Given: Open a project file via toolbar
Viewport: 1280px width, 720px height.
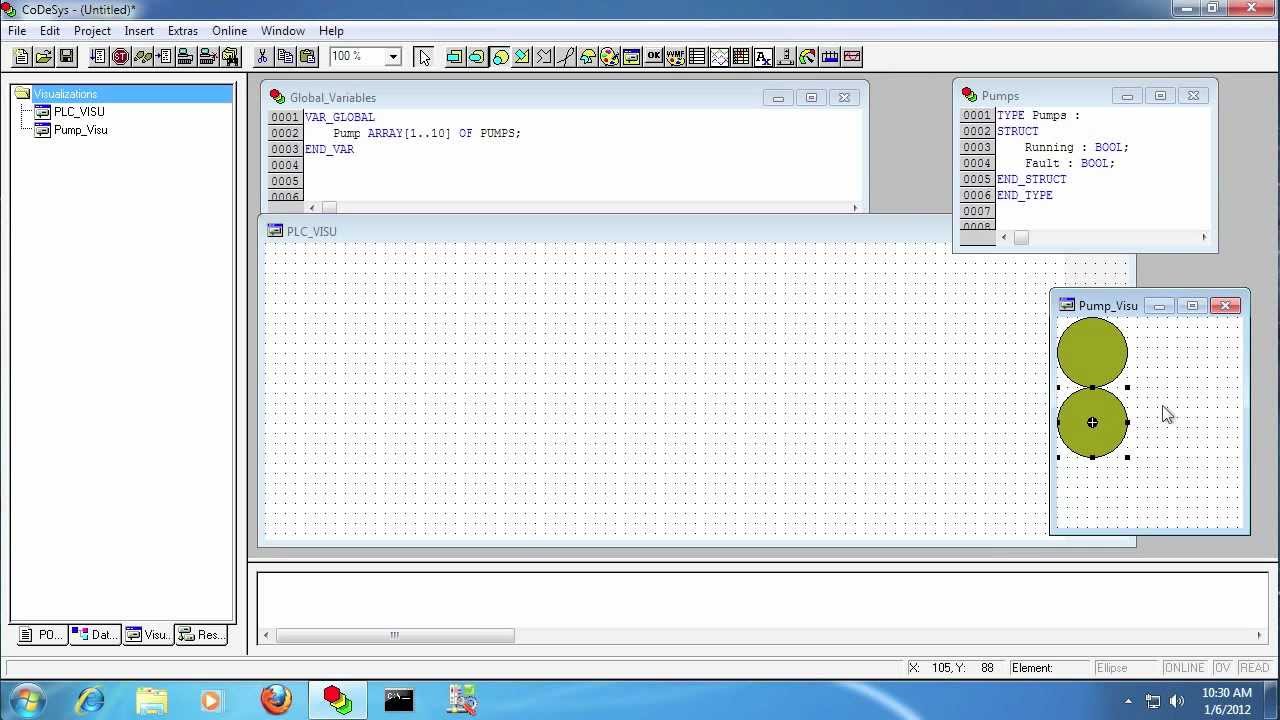Looking at the screenshot, I should (44, 57).
